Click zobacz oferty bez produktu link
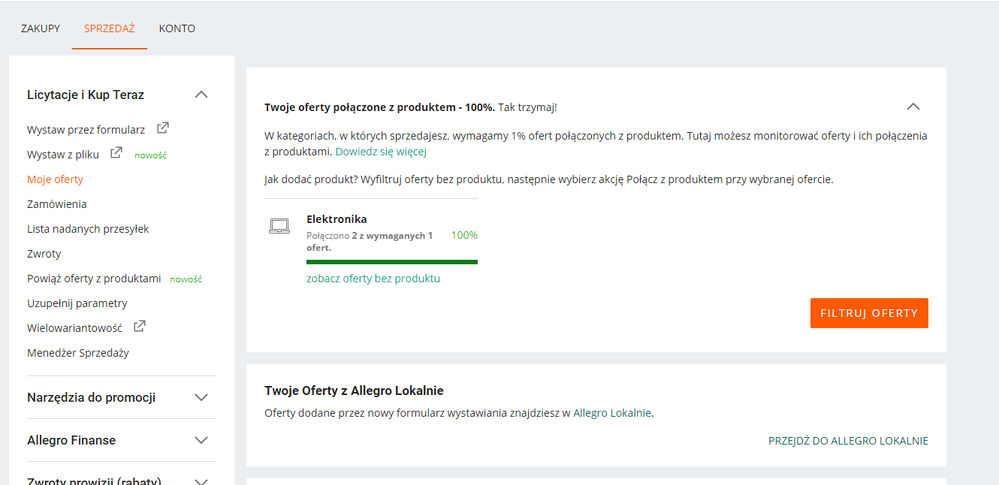This screenshot has height=485, width=999. tap(373, 278)
